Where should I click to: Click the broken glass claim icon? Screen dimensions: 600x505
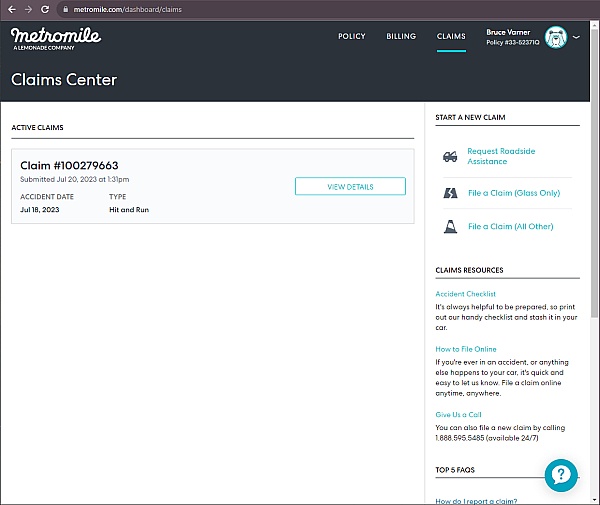coord(450,193)
